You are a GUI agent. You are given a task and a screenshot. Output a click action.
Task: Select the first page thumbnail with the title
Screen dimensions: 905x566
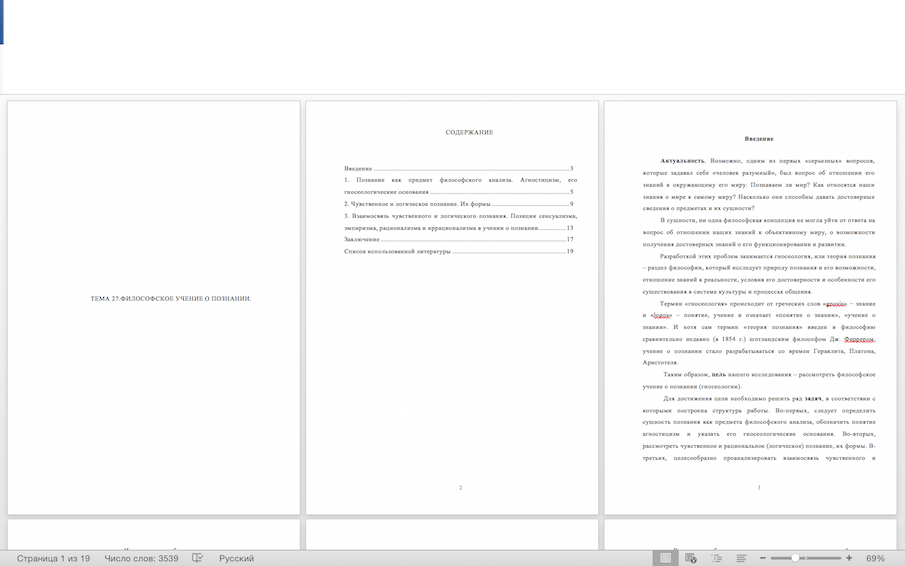pos(154,308)
